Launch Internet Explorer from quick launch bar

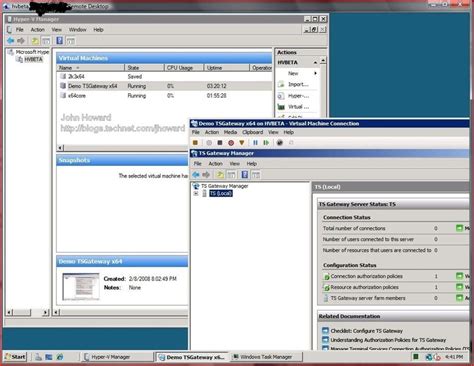tap(60, 357)
